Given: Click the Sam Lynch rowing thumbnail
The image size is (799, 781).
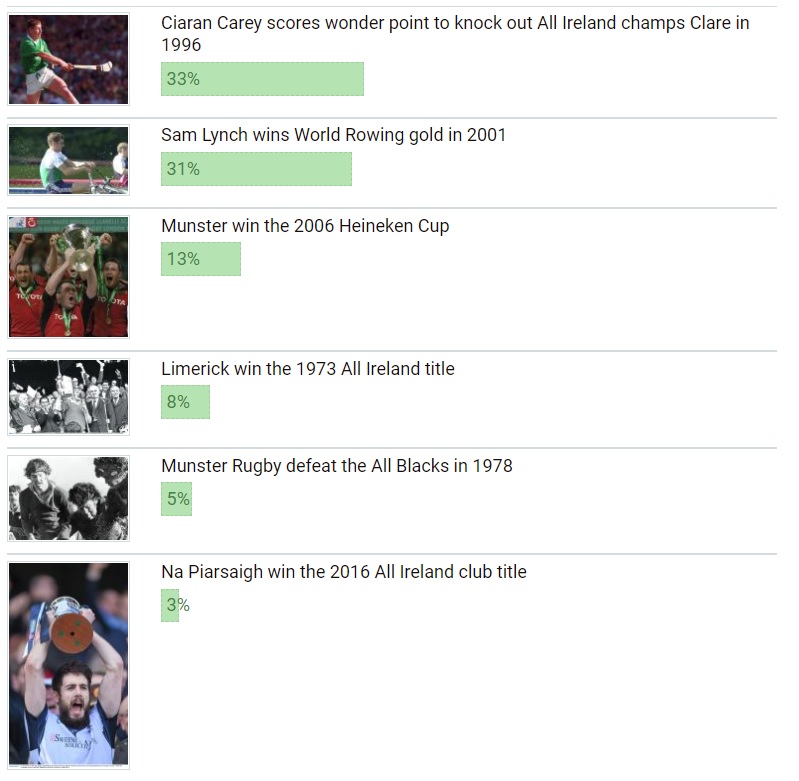Looking at the screenshot, I should tap(68, 160).
